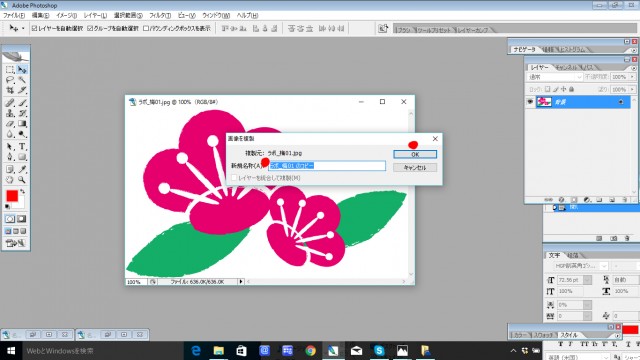Toggle lock transparent pixels in Layers panel
This screenshot has width=640, height=360.
click(x=548, y=89)
